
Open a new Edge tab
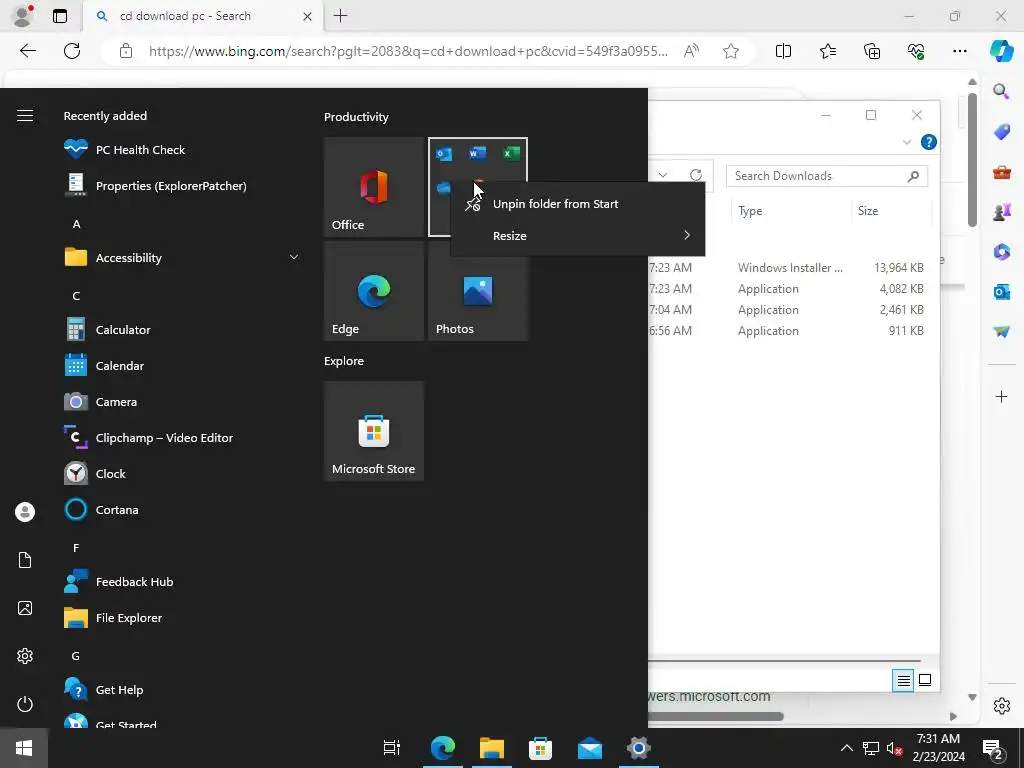click(340, 16)
